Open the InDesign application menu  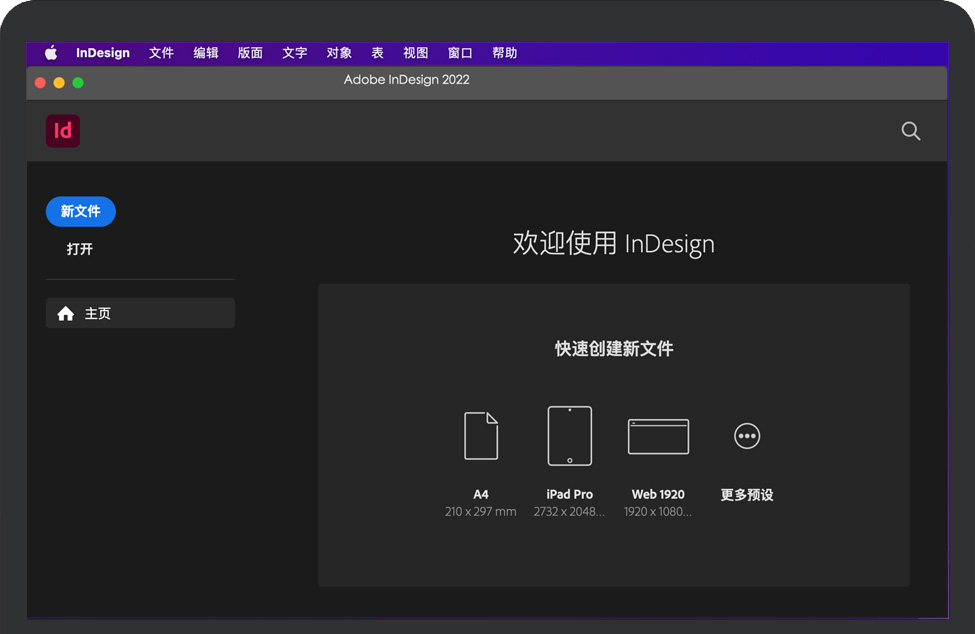tap(103, 53)
